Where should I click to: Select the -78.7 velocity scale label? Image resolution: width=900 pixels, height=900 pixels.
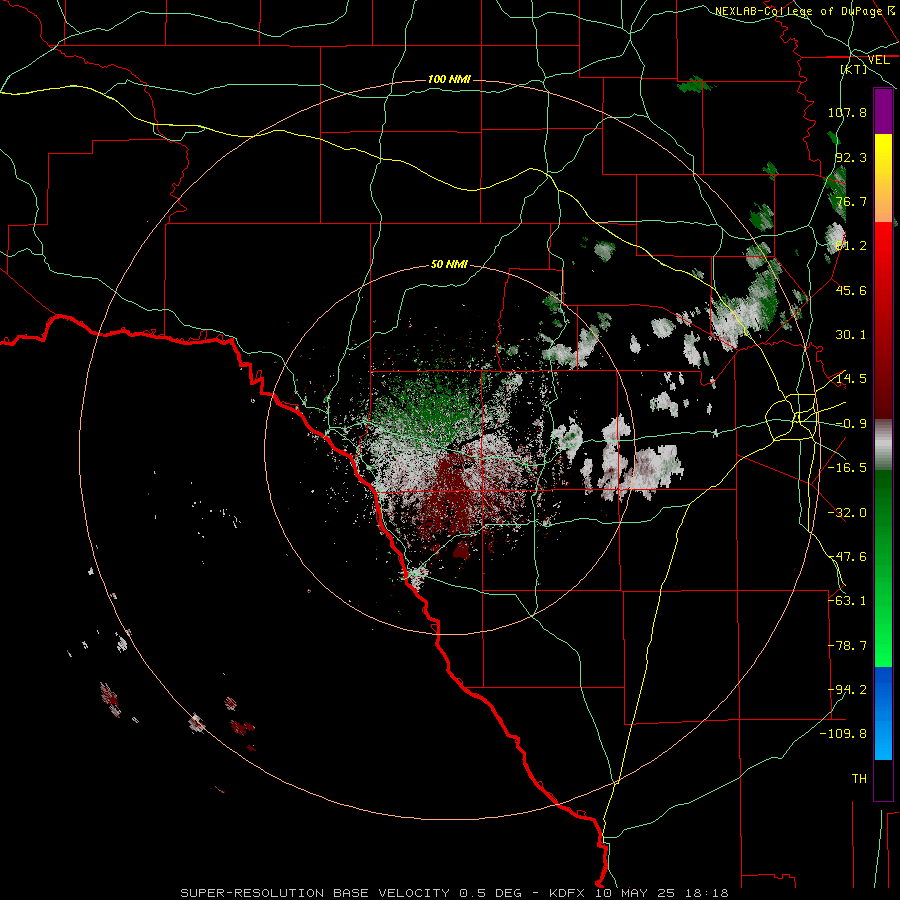[847, 646]
